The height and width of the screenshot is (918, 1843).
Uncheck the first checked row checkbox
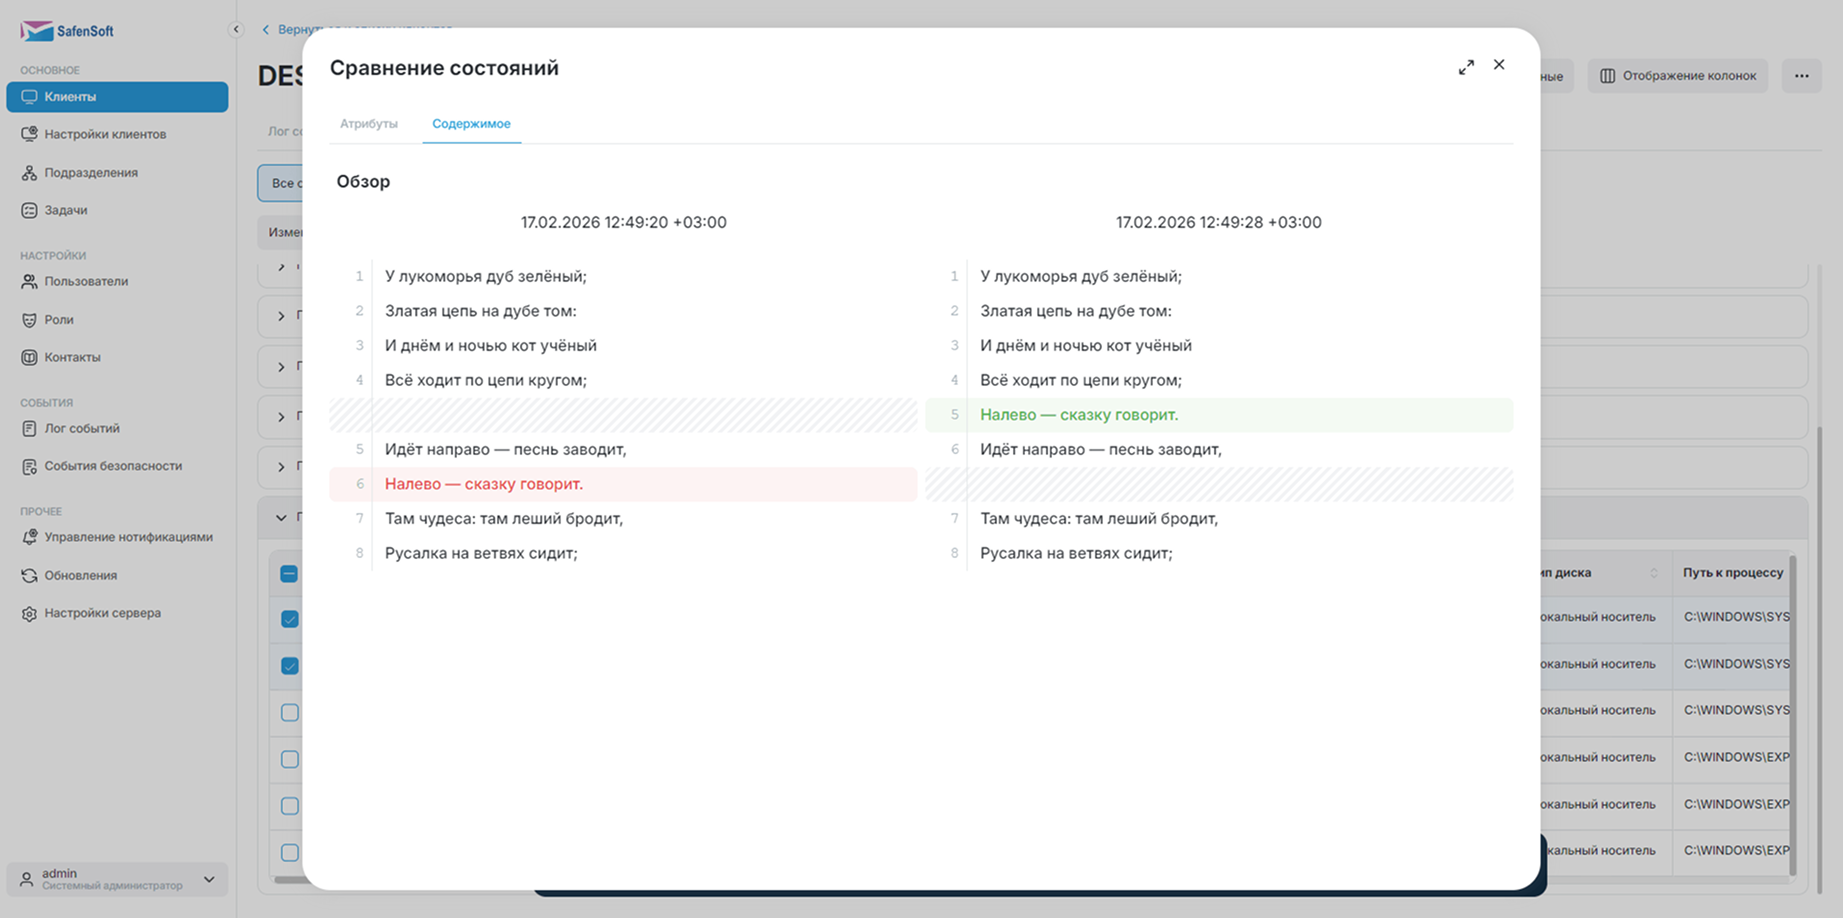290,619
